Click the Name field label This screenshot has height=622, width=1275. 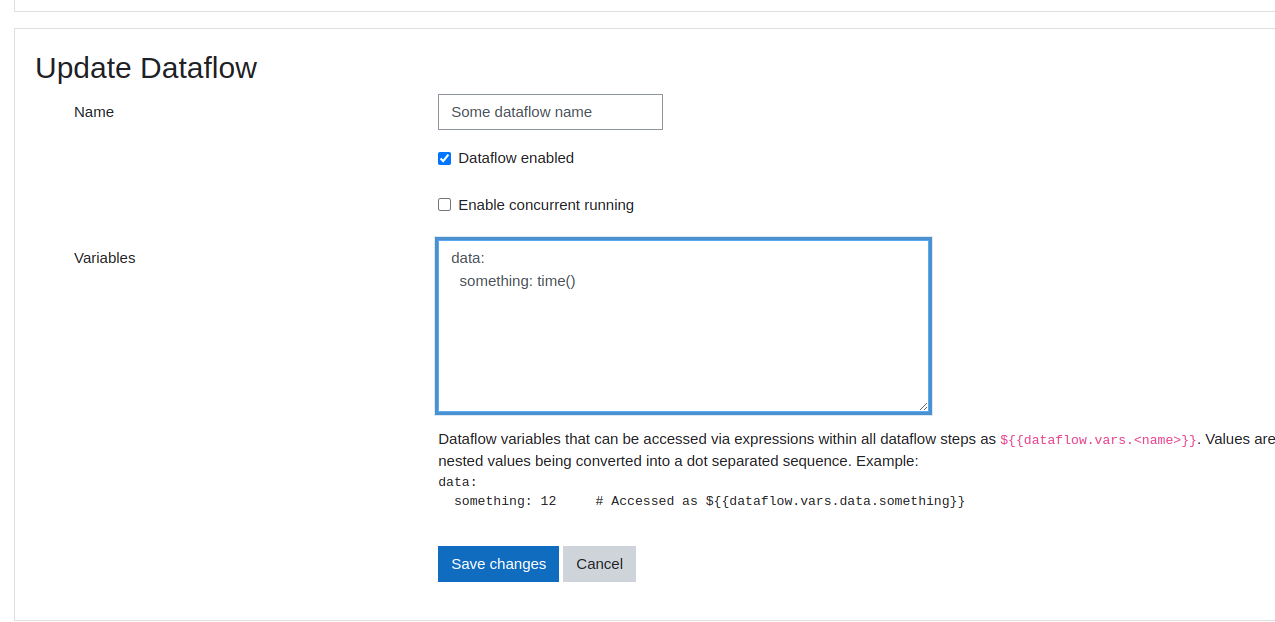93,112
